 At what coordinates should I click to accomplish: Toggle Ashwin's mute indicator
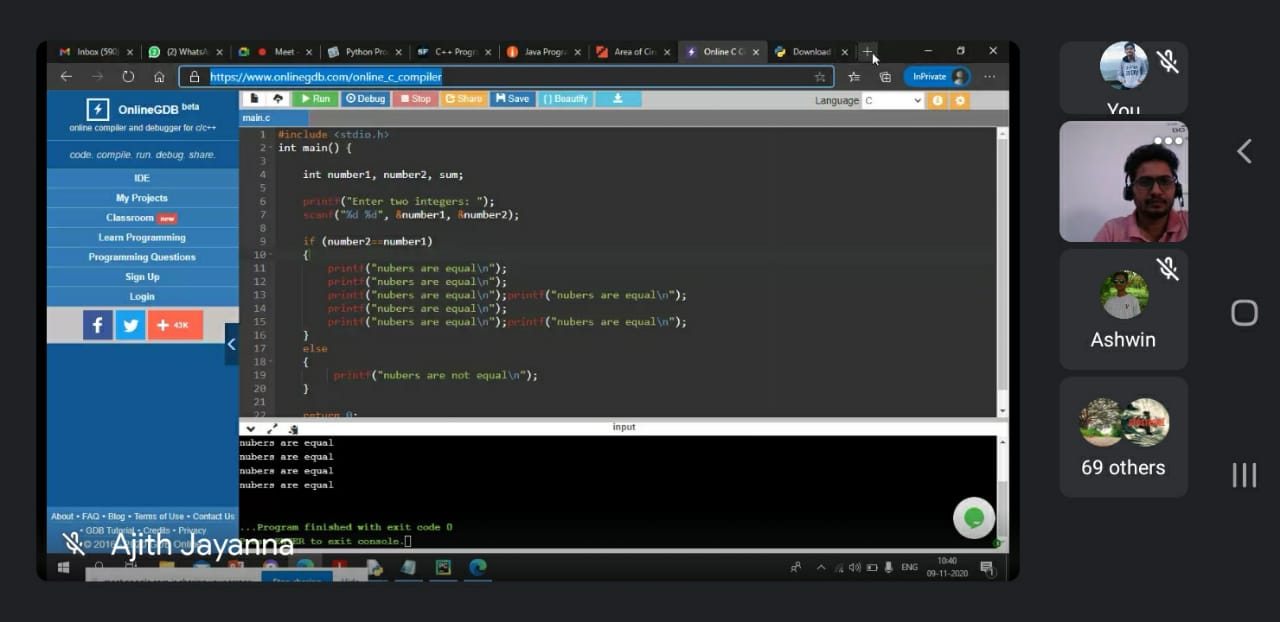tap(1165, 268)
